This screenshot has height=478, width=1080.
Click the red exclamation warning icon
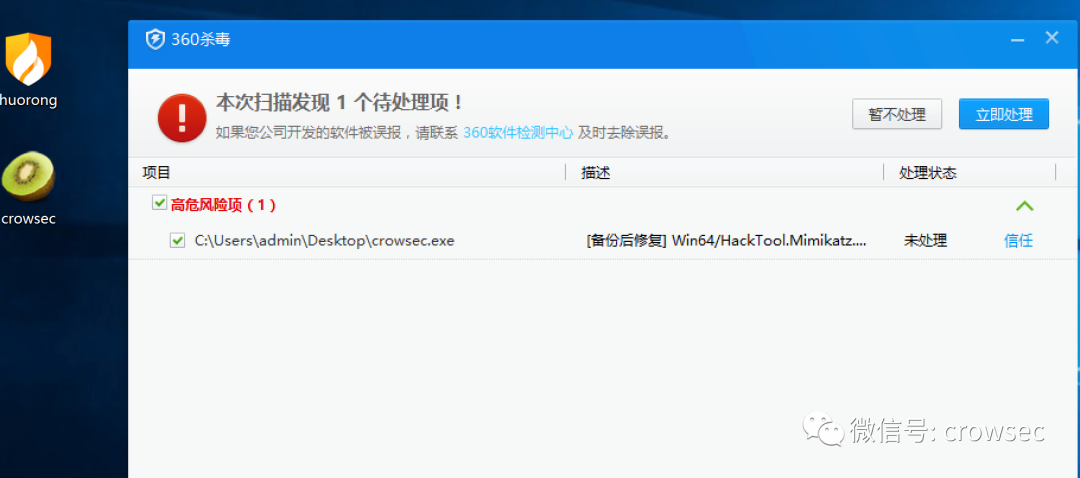[x=182, y=118]
